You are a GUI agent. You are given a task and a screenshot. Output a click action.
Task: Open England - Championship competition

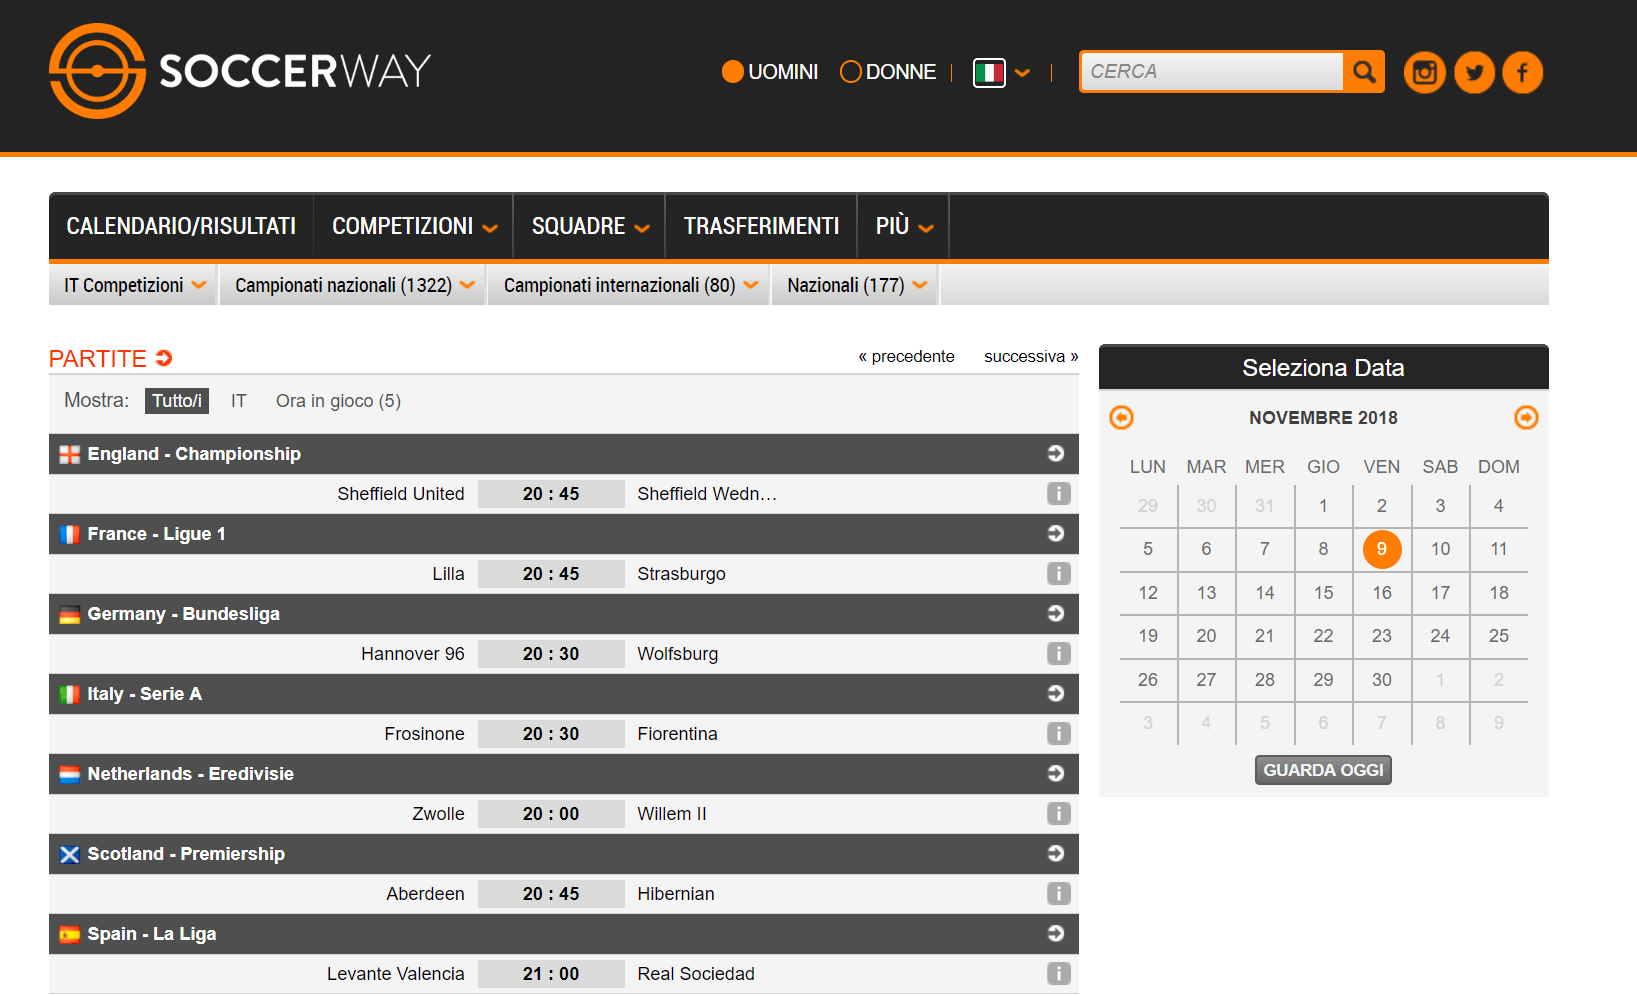point(194,453)
